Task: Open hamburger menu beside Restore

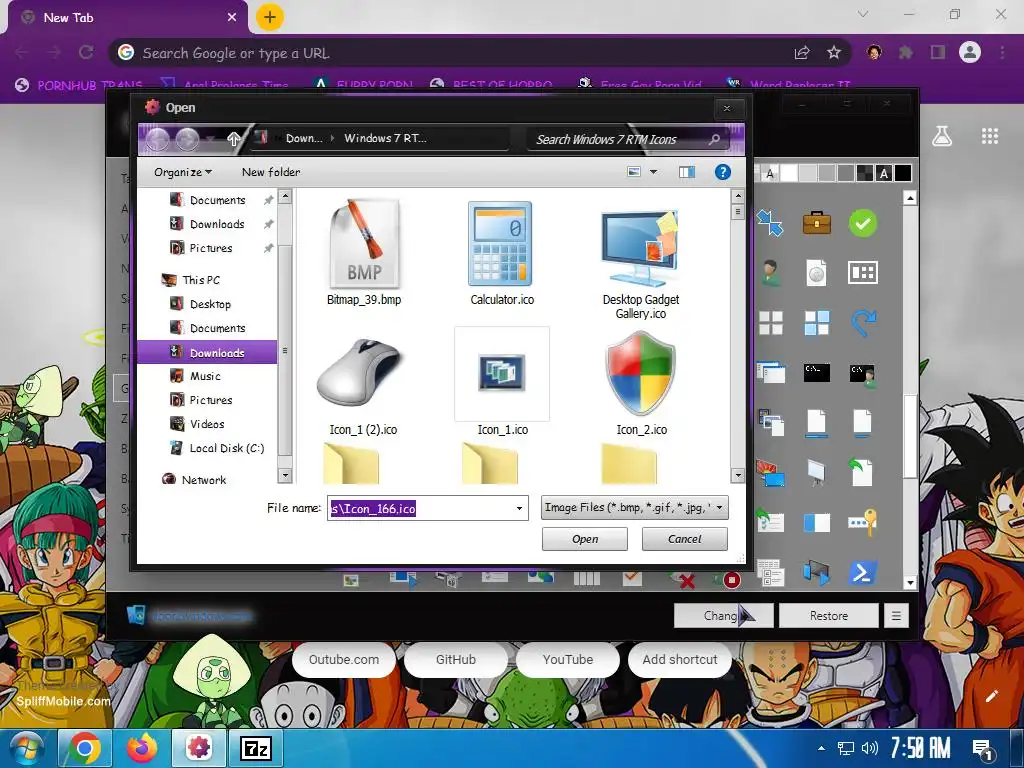Action: coord(896,616)
